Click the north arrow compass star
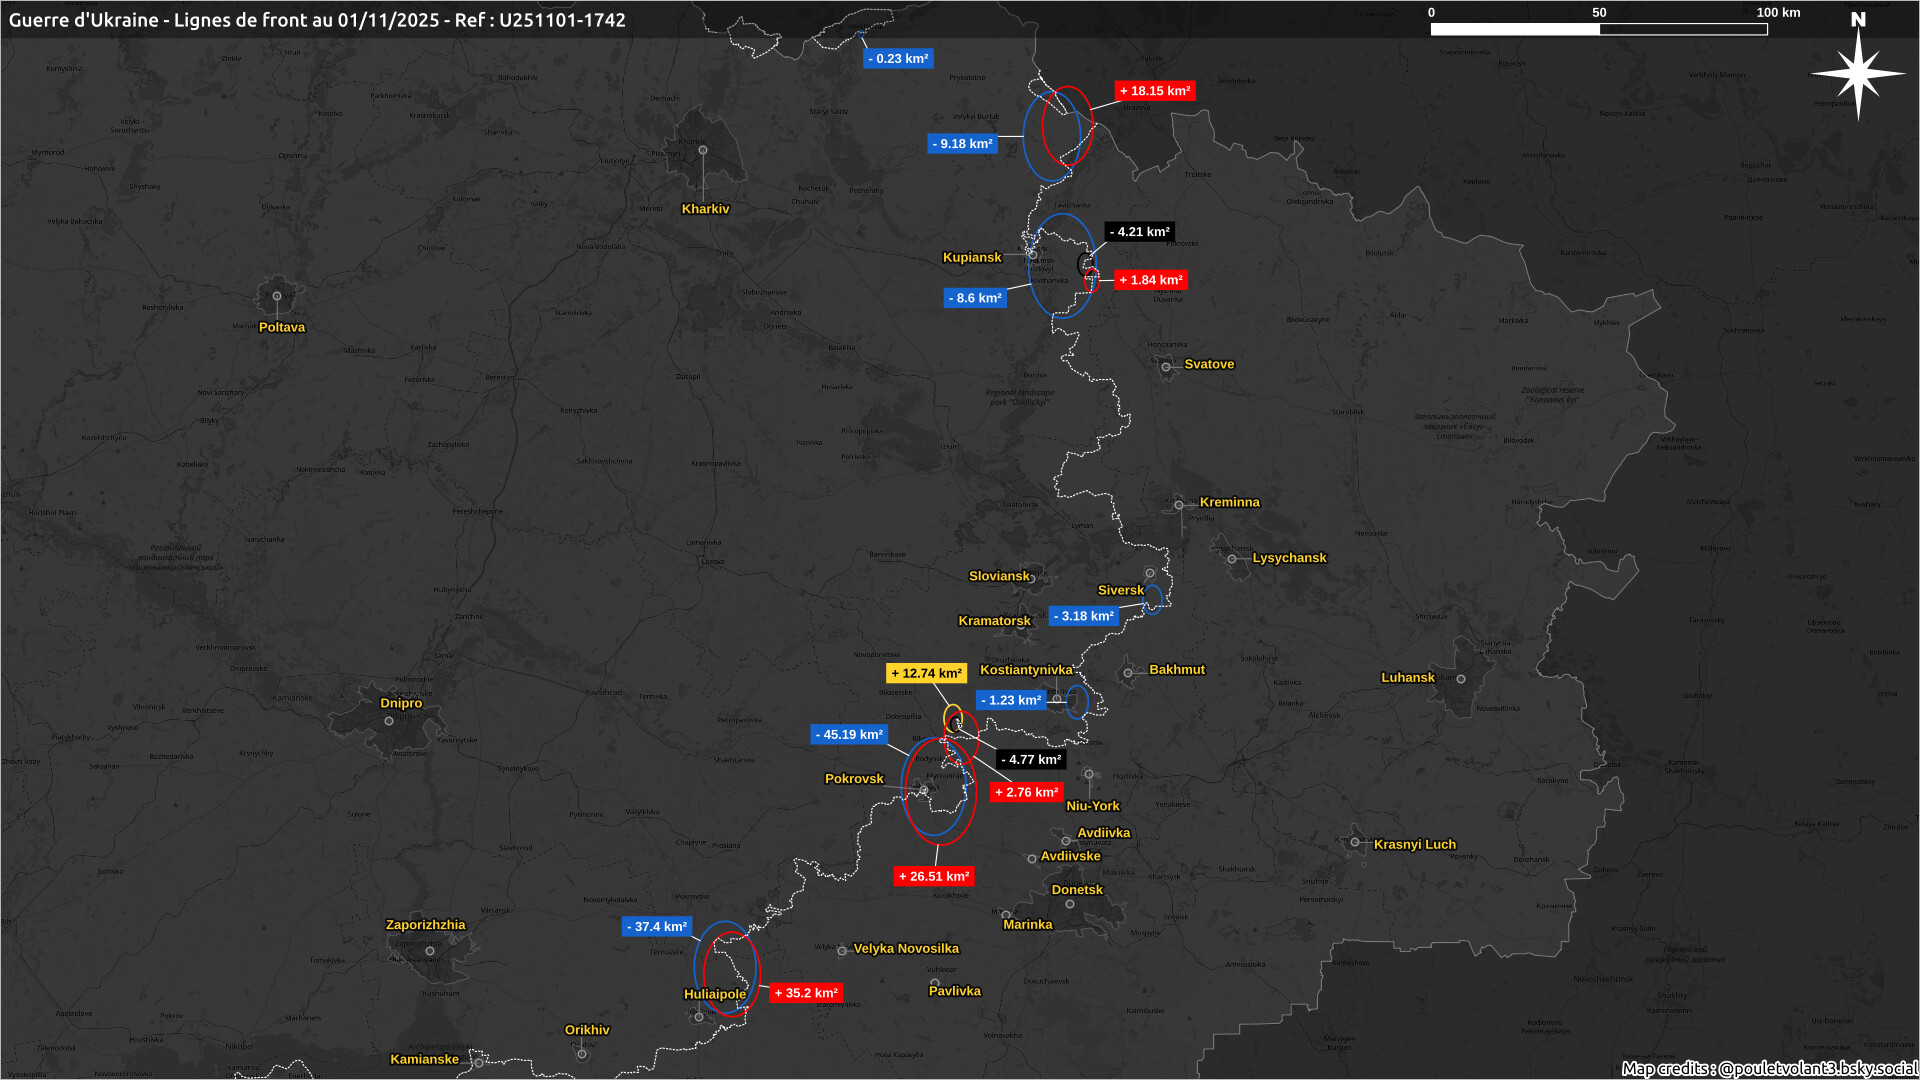Image resolution: width=1920 pixels, height=1080 pixels. coord(1858,73)
